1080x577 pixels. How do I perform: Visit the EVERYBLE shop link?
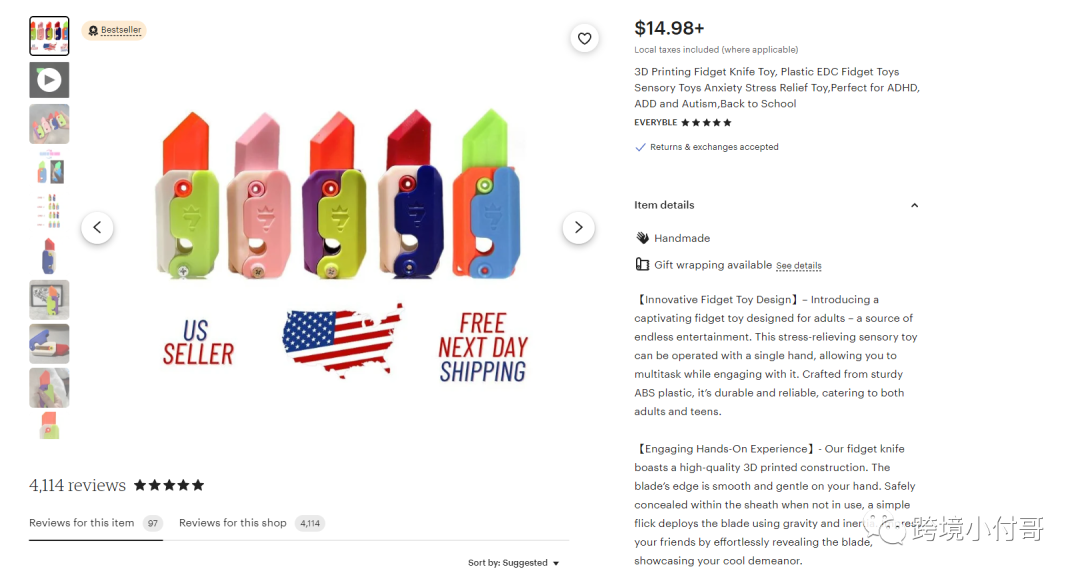coord(655,123)
